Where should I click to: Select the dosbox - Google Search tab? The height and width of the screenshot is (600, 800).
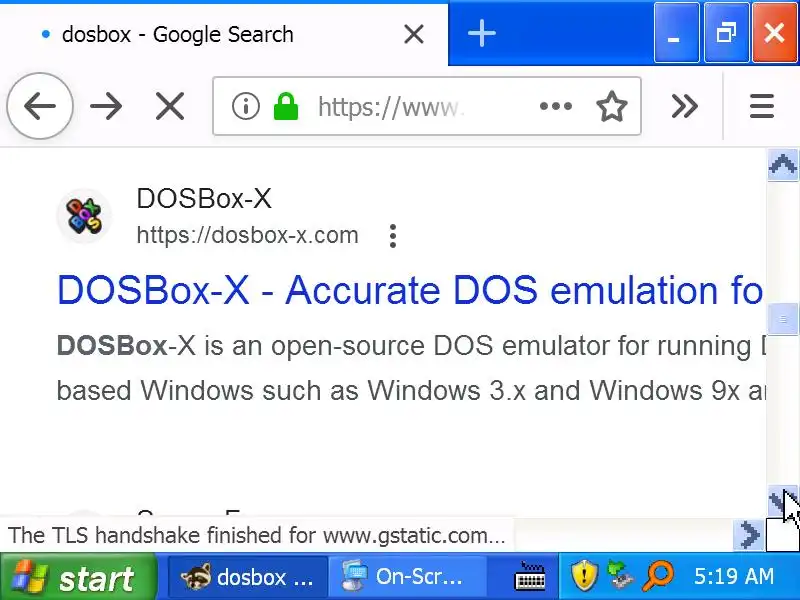click(224, 35)
